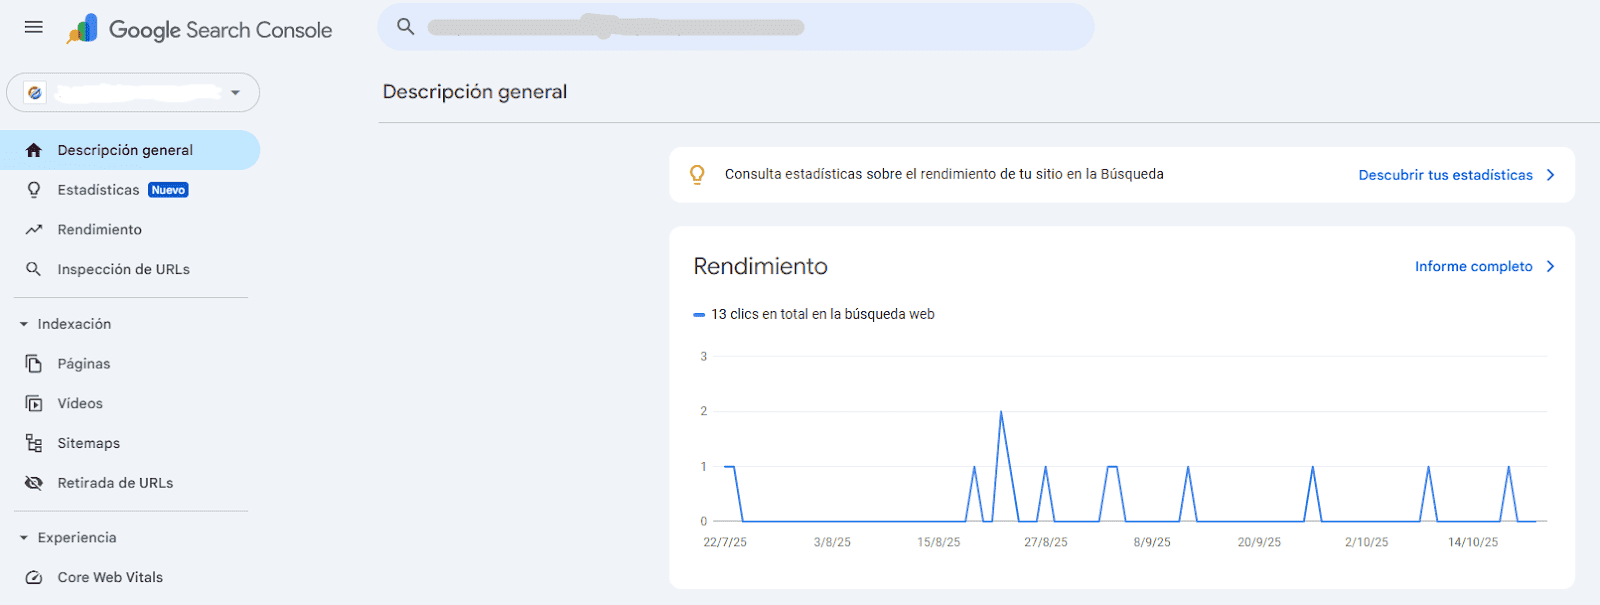Click the lightbulb icon beside Estadísticas
Screen dimensions: 1600x605
34,190
